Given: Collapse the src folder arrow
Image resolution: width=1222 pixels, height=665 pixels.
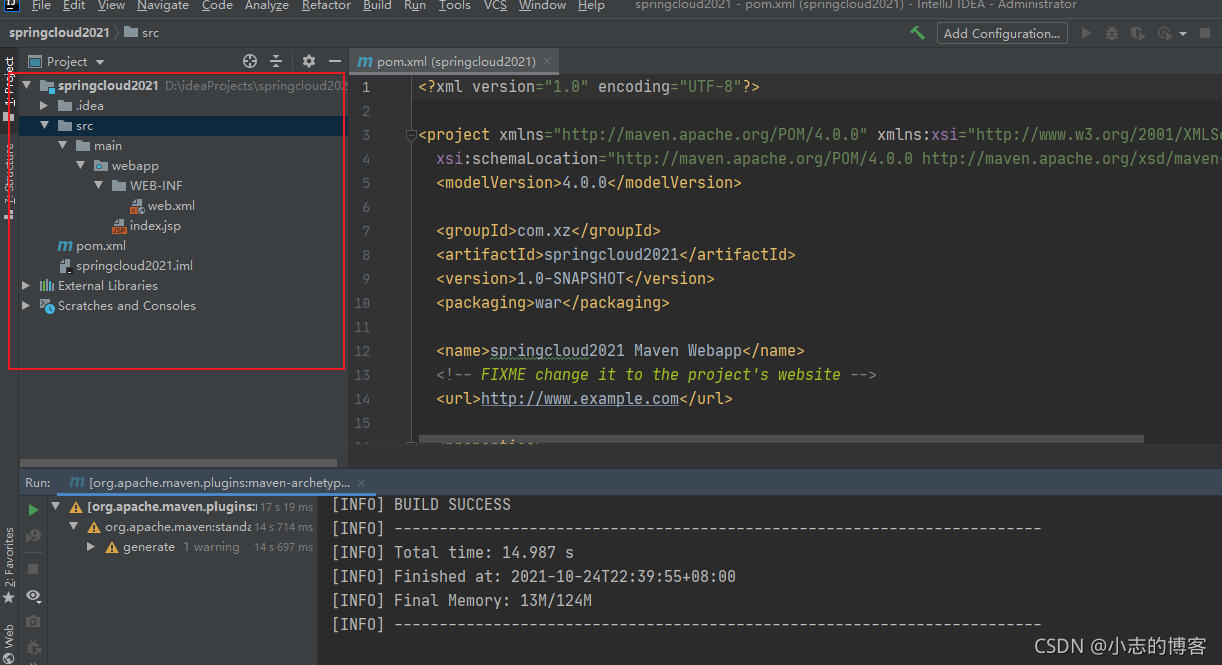Looking at the screenshot, I should coord(44,125).
